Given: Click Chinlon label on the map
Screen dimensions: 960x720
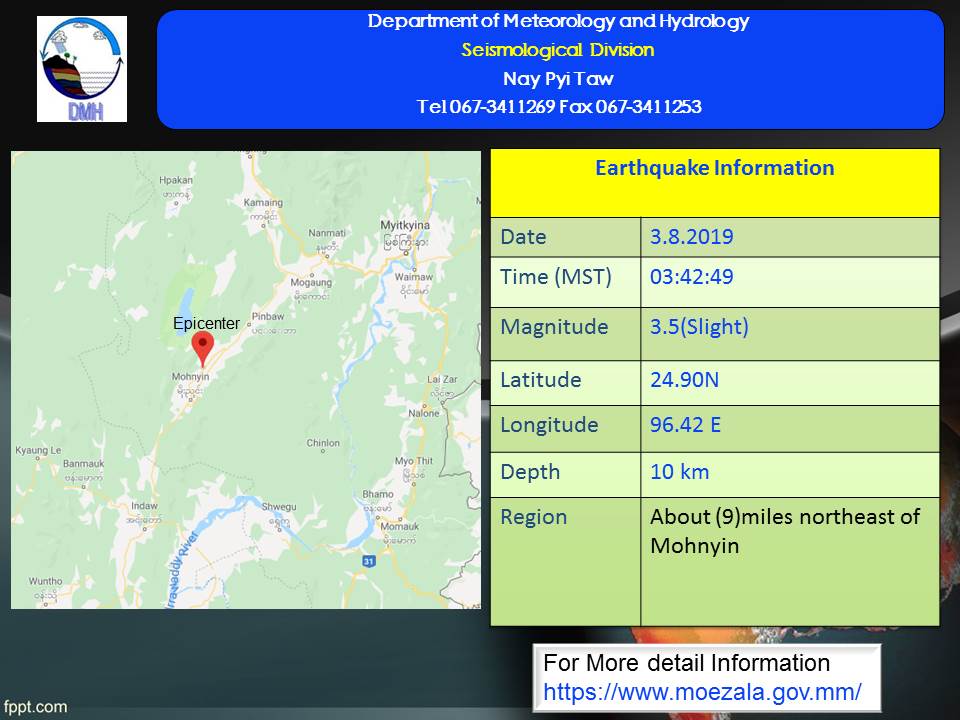Looking at the screenshot, I should 323,443.
